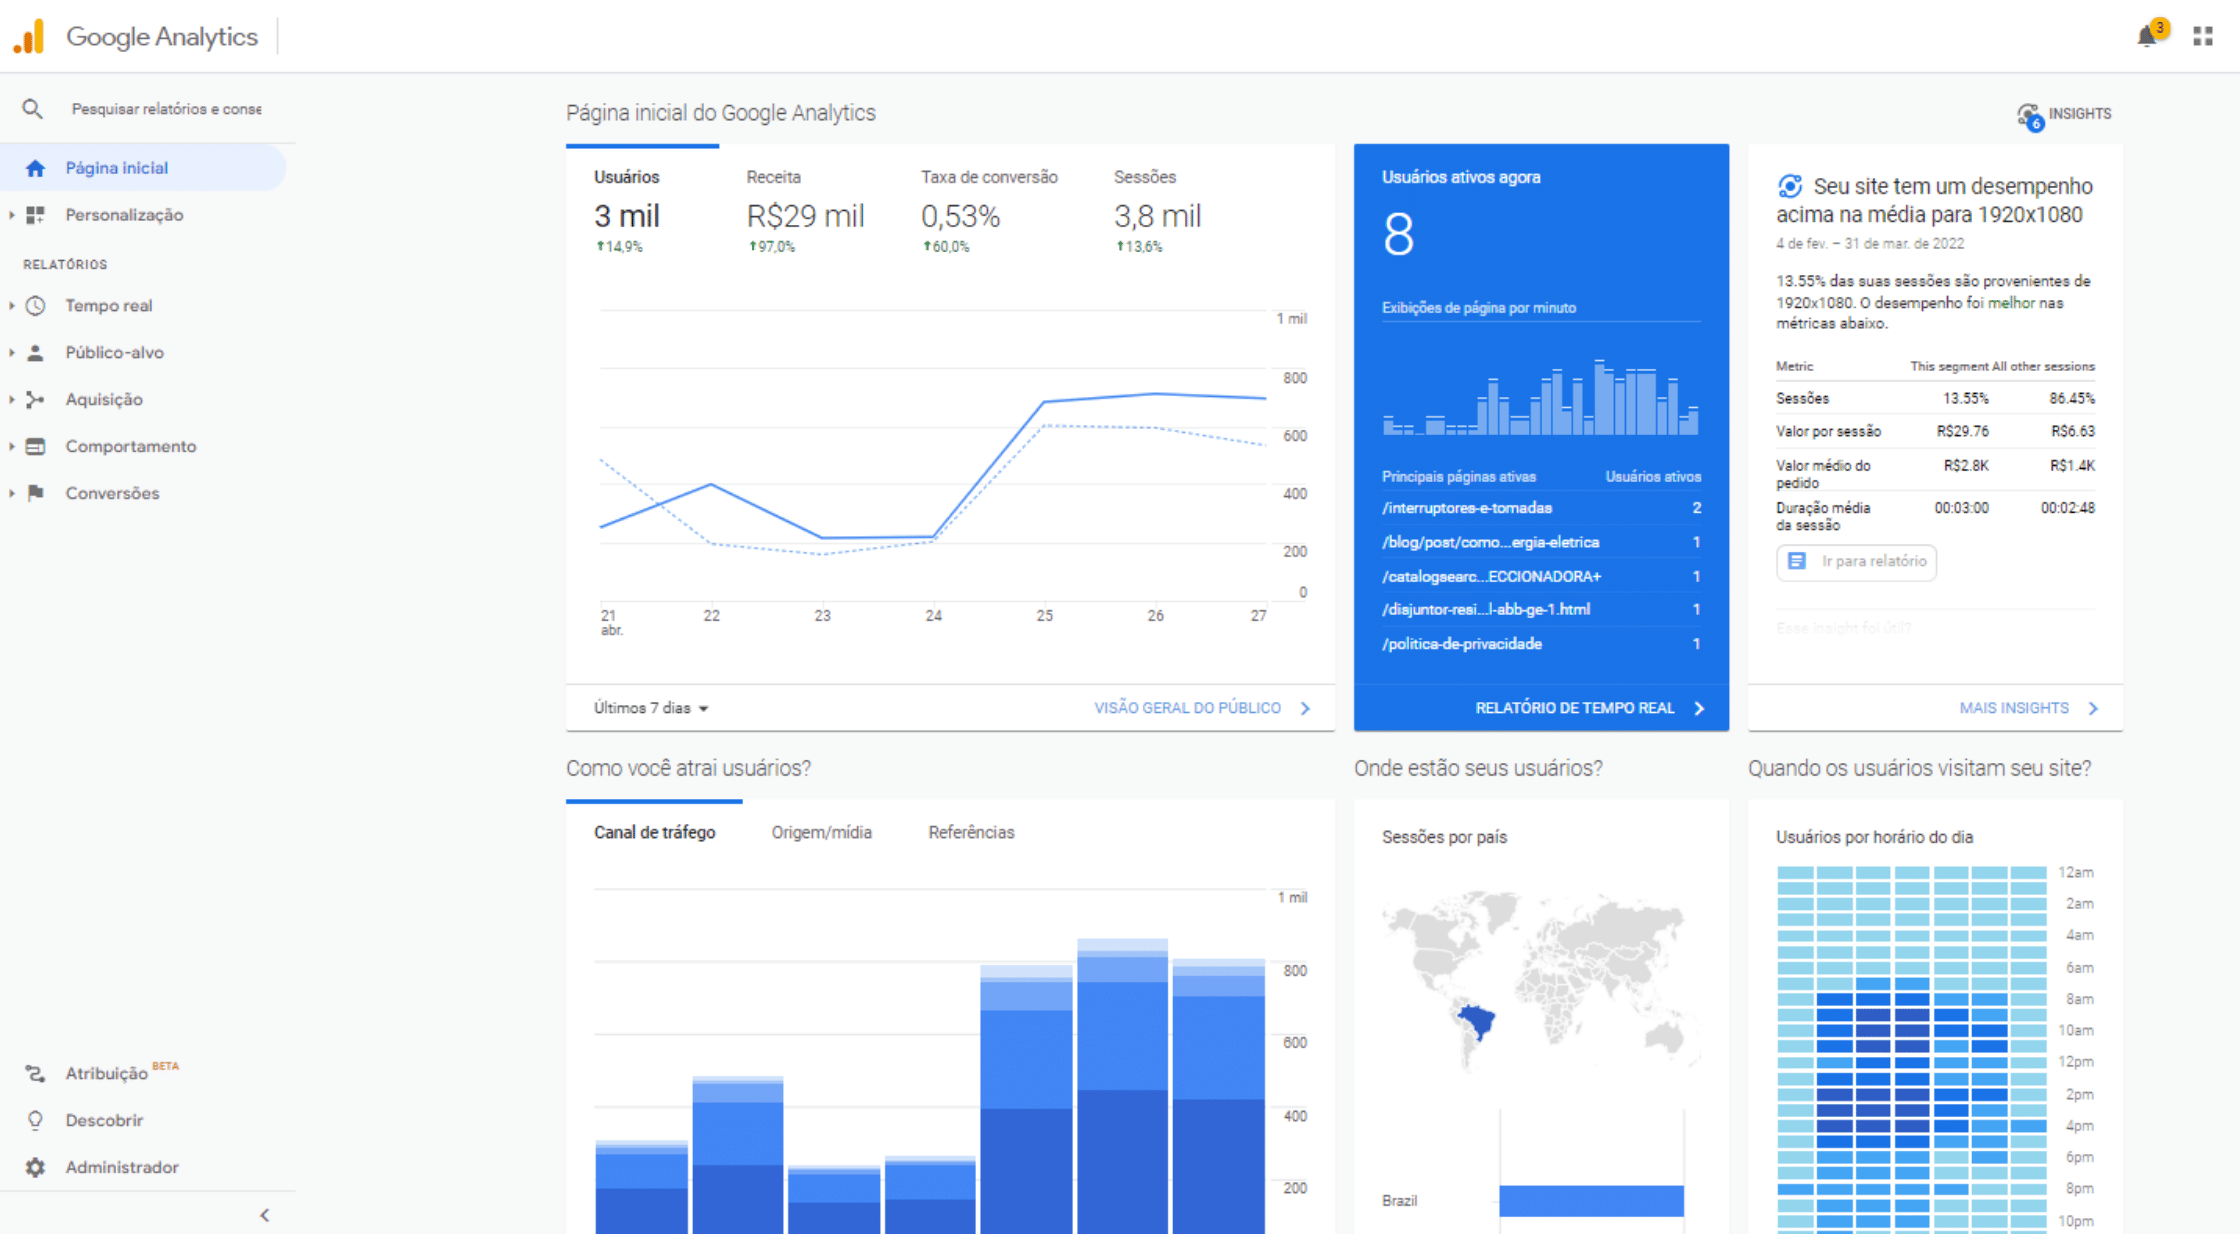The width and height of the screenshot is (2240, 1260).
Task: Switch to the Origem/mídia tab
Action: (822, 833)
